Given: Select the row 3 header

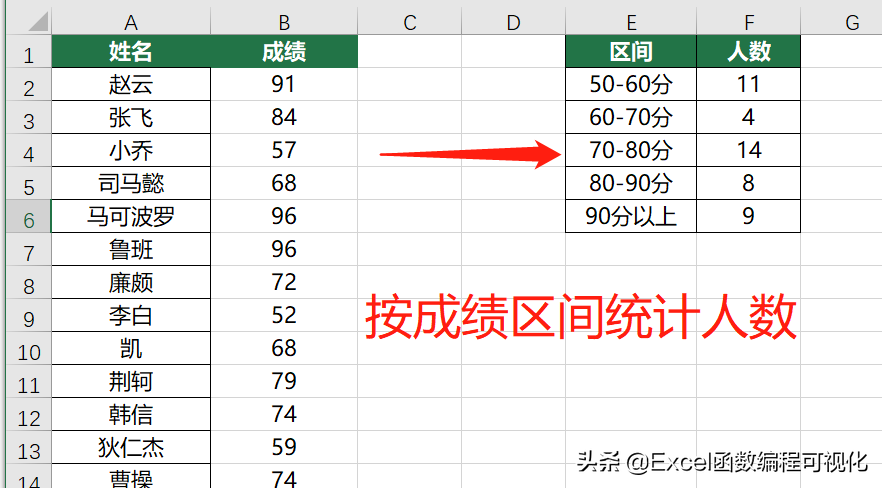Looking at the screenshot, I should tap(29, 118).
